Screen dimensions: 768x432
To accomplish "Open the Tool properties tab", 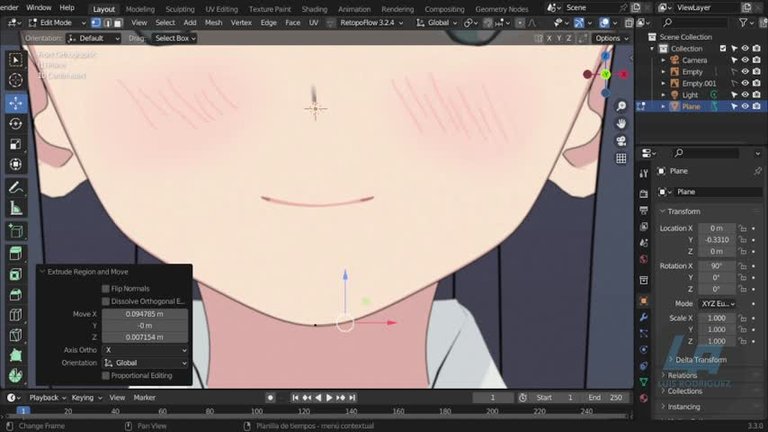I will point(644,173).
